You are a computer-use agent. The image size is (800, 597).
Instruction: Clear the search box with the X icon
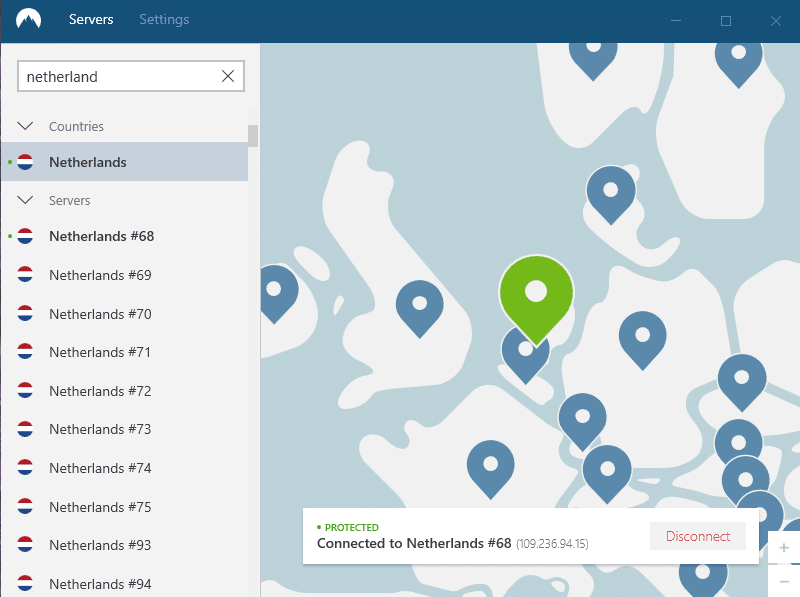[x=228, y=77]
